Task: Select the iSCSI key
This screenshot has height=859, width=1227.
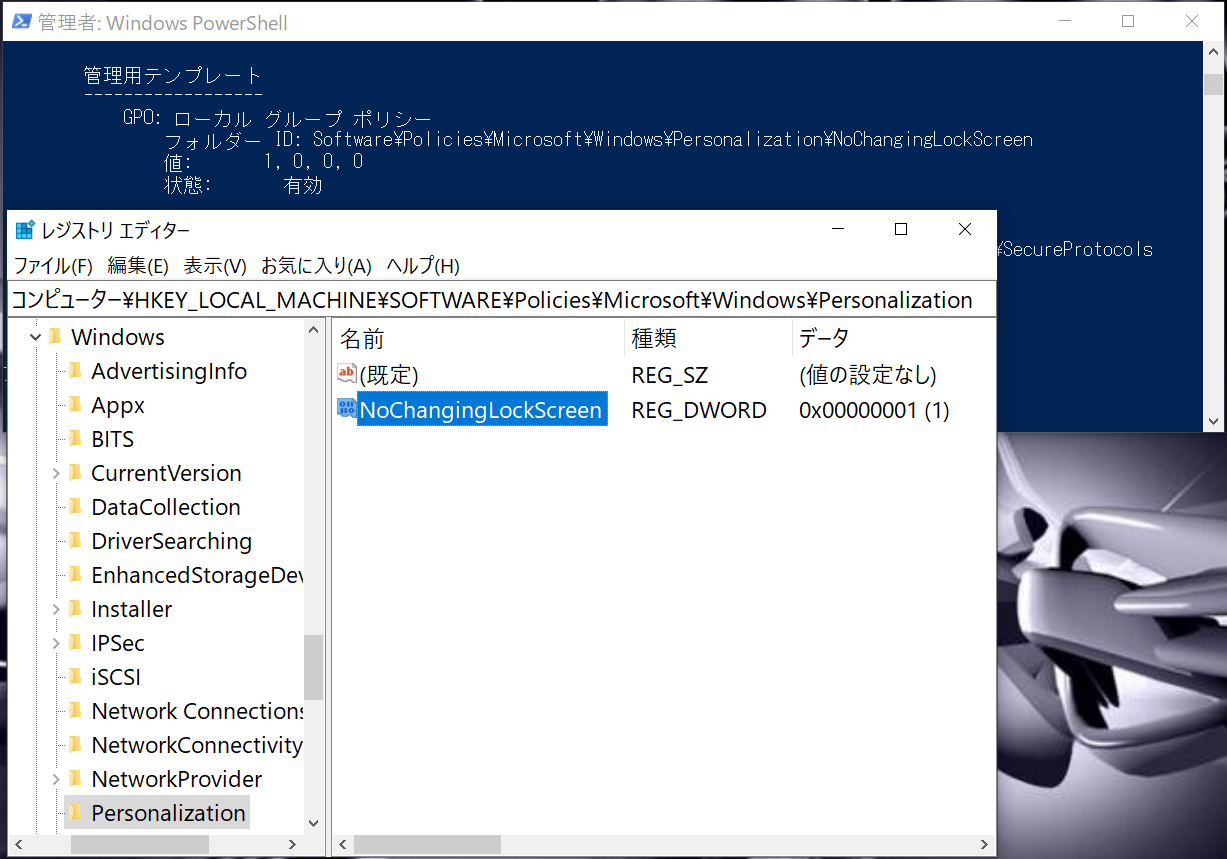Action: click(116, 677)
